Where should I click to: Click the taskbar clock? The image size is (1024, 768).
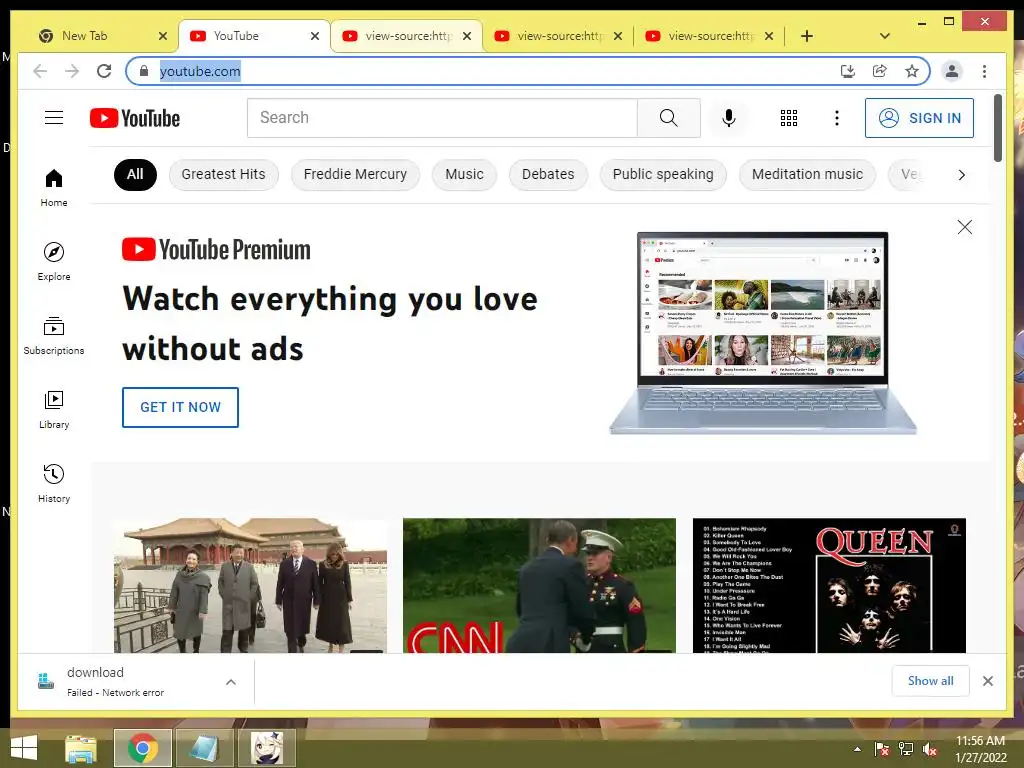(980, 749)
